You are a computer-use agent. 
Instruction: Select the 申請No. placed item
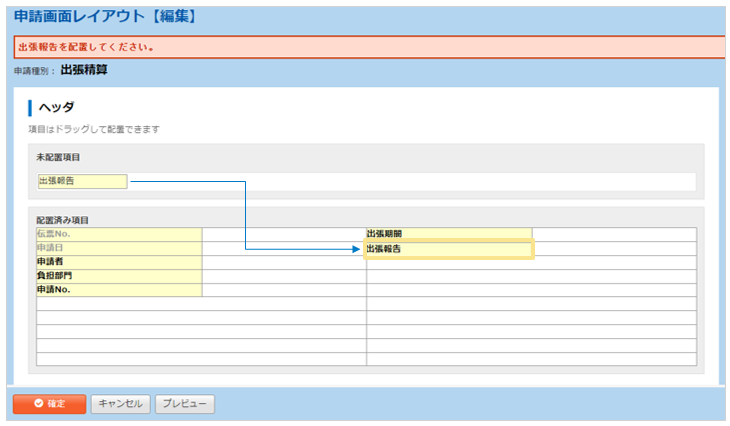pyautogui.click(x=119, y=290)
